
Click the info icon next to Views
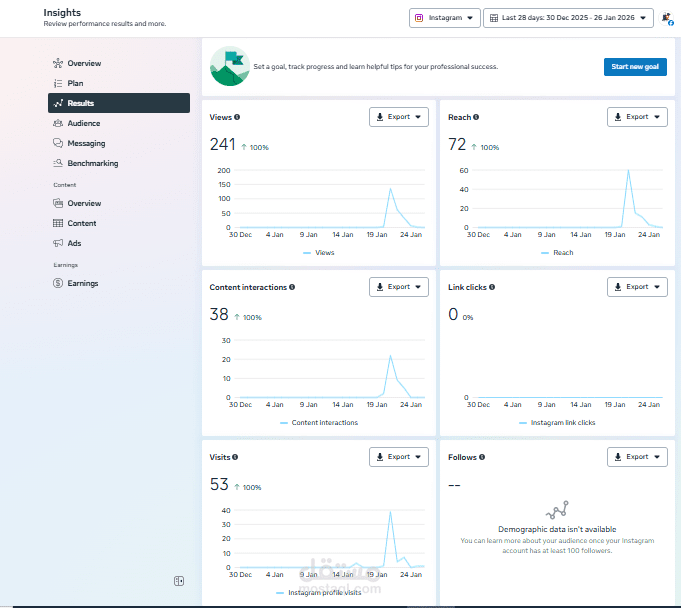[237, 117]
